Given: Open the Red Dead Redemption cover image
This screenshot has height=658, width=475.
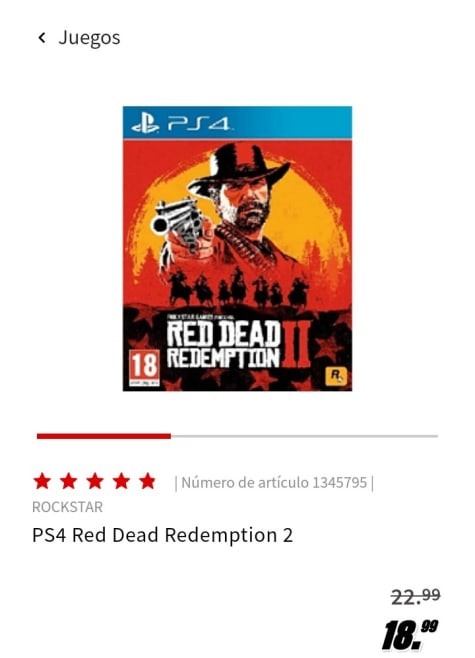Looking at the screenshot, I should pyautogui.click(x=238, y=248).
